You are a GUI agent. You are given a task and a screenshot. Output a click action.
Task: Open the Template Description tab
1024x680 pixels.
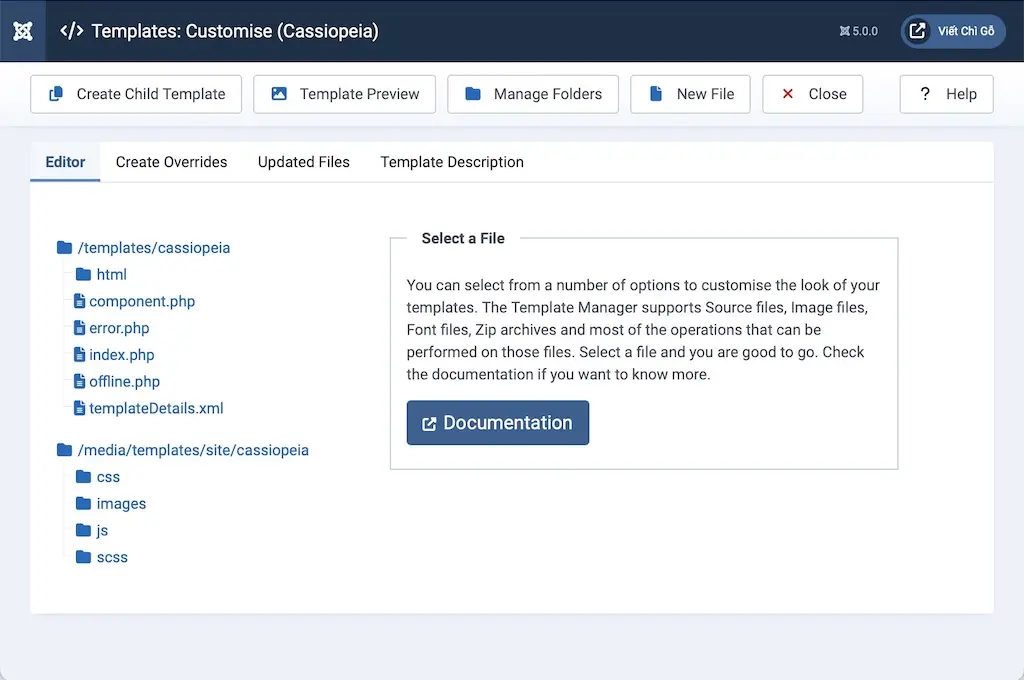pyautogui.click(x=451, y=162)
